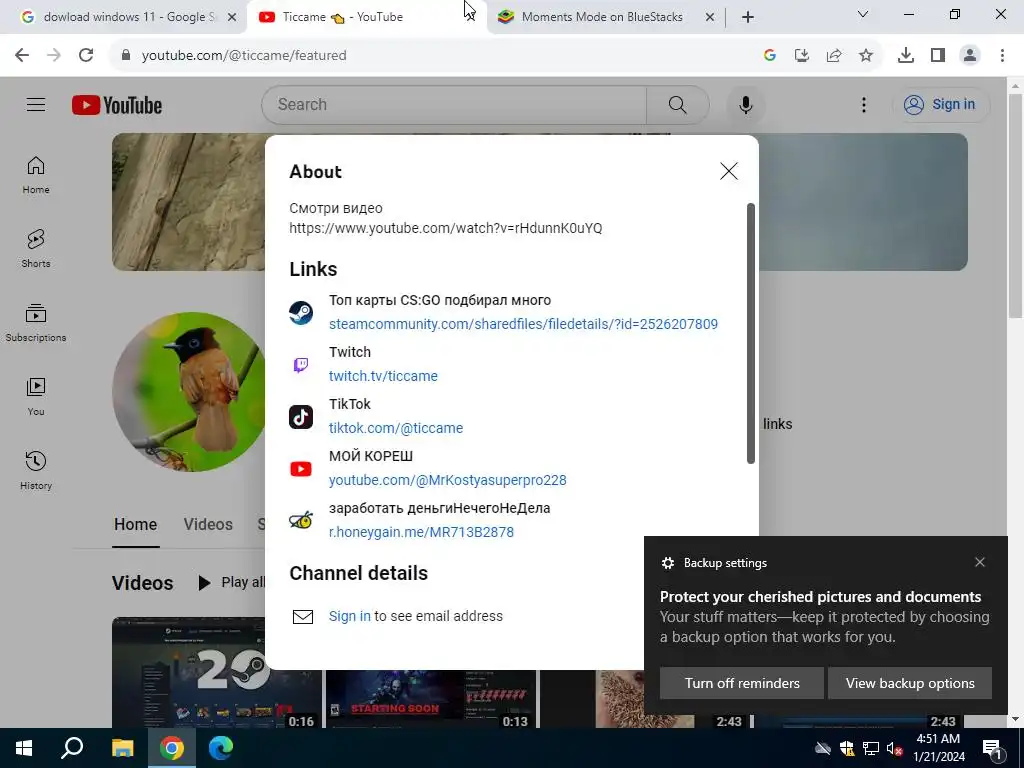Click the Google icon in the address bar
1024x768 pixels.
[x=770, y=56]
